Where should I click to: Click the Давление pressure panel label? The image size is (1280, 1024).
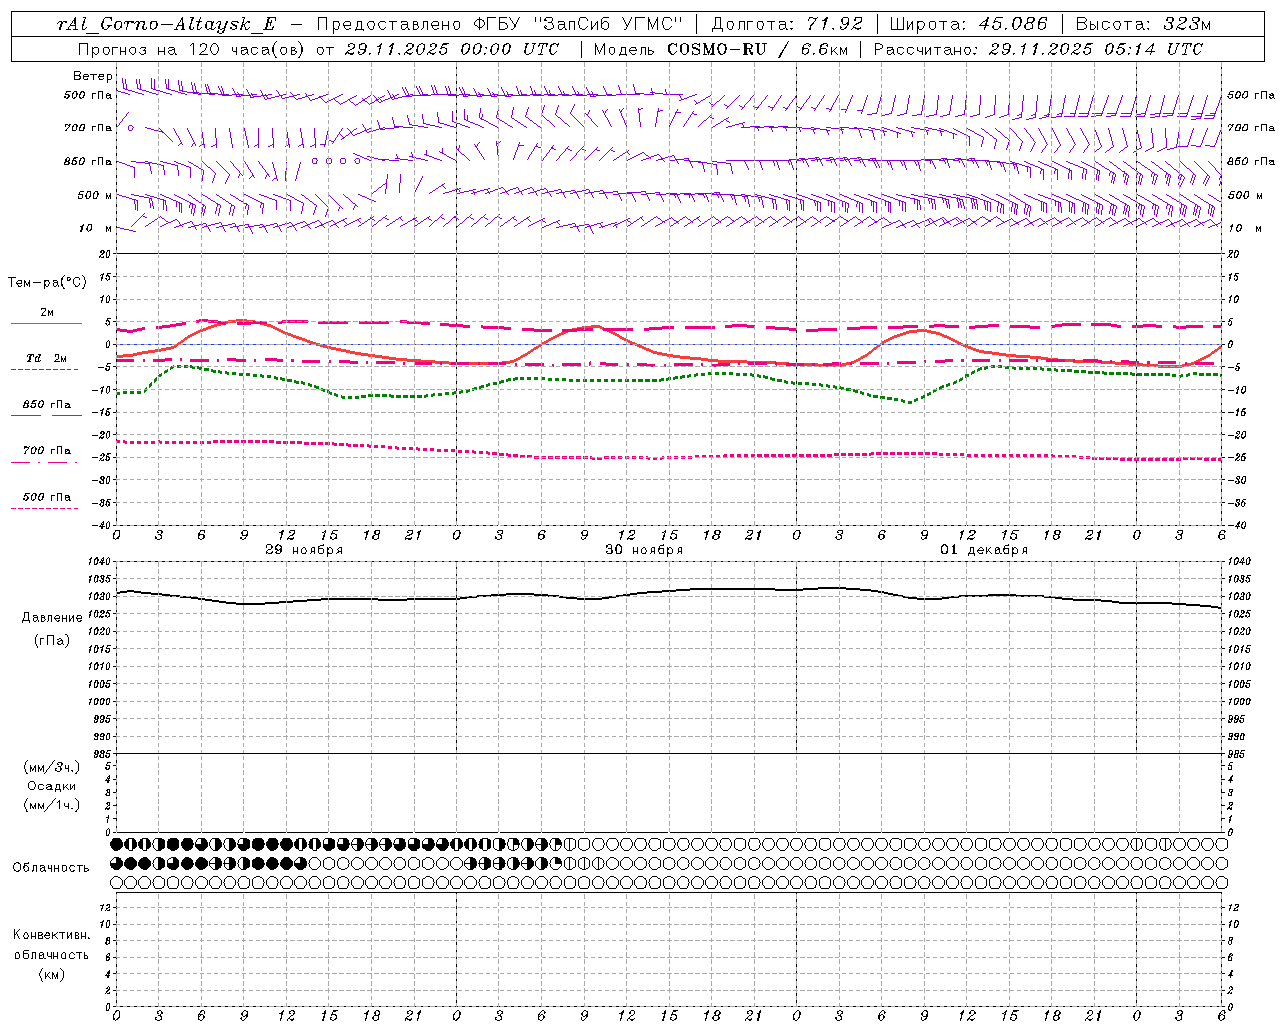52,618
